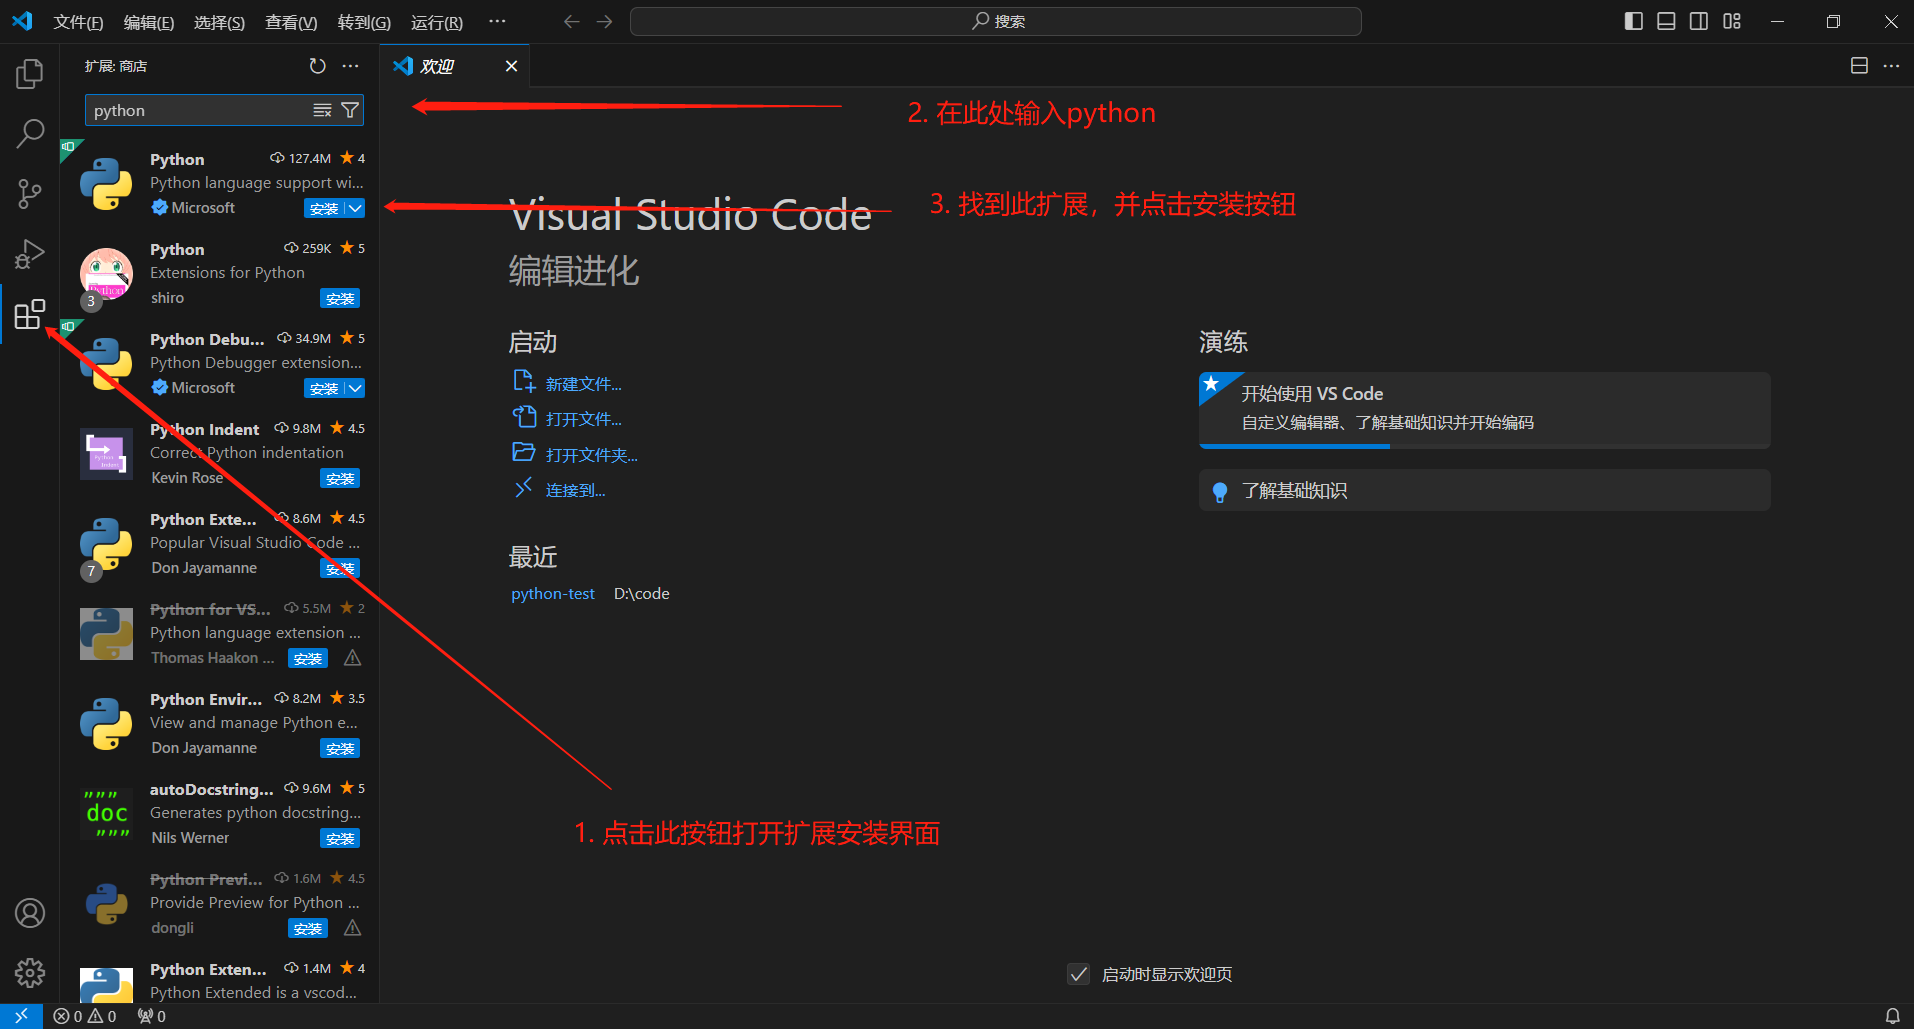The width and height of the screenshot is (1914, 1029).
Task: Toggle the primary side bar layout button
Action: (x=1634, y=21)
